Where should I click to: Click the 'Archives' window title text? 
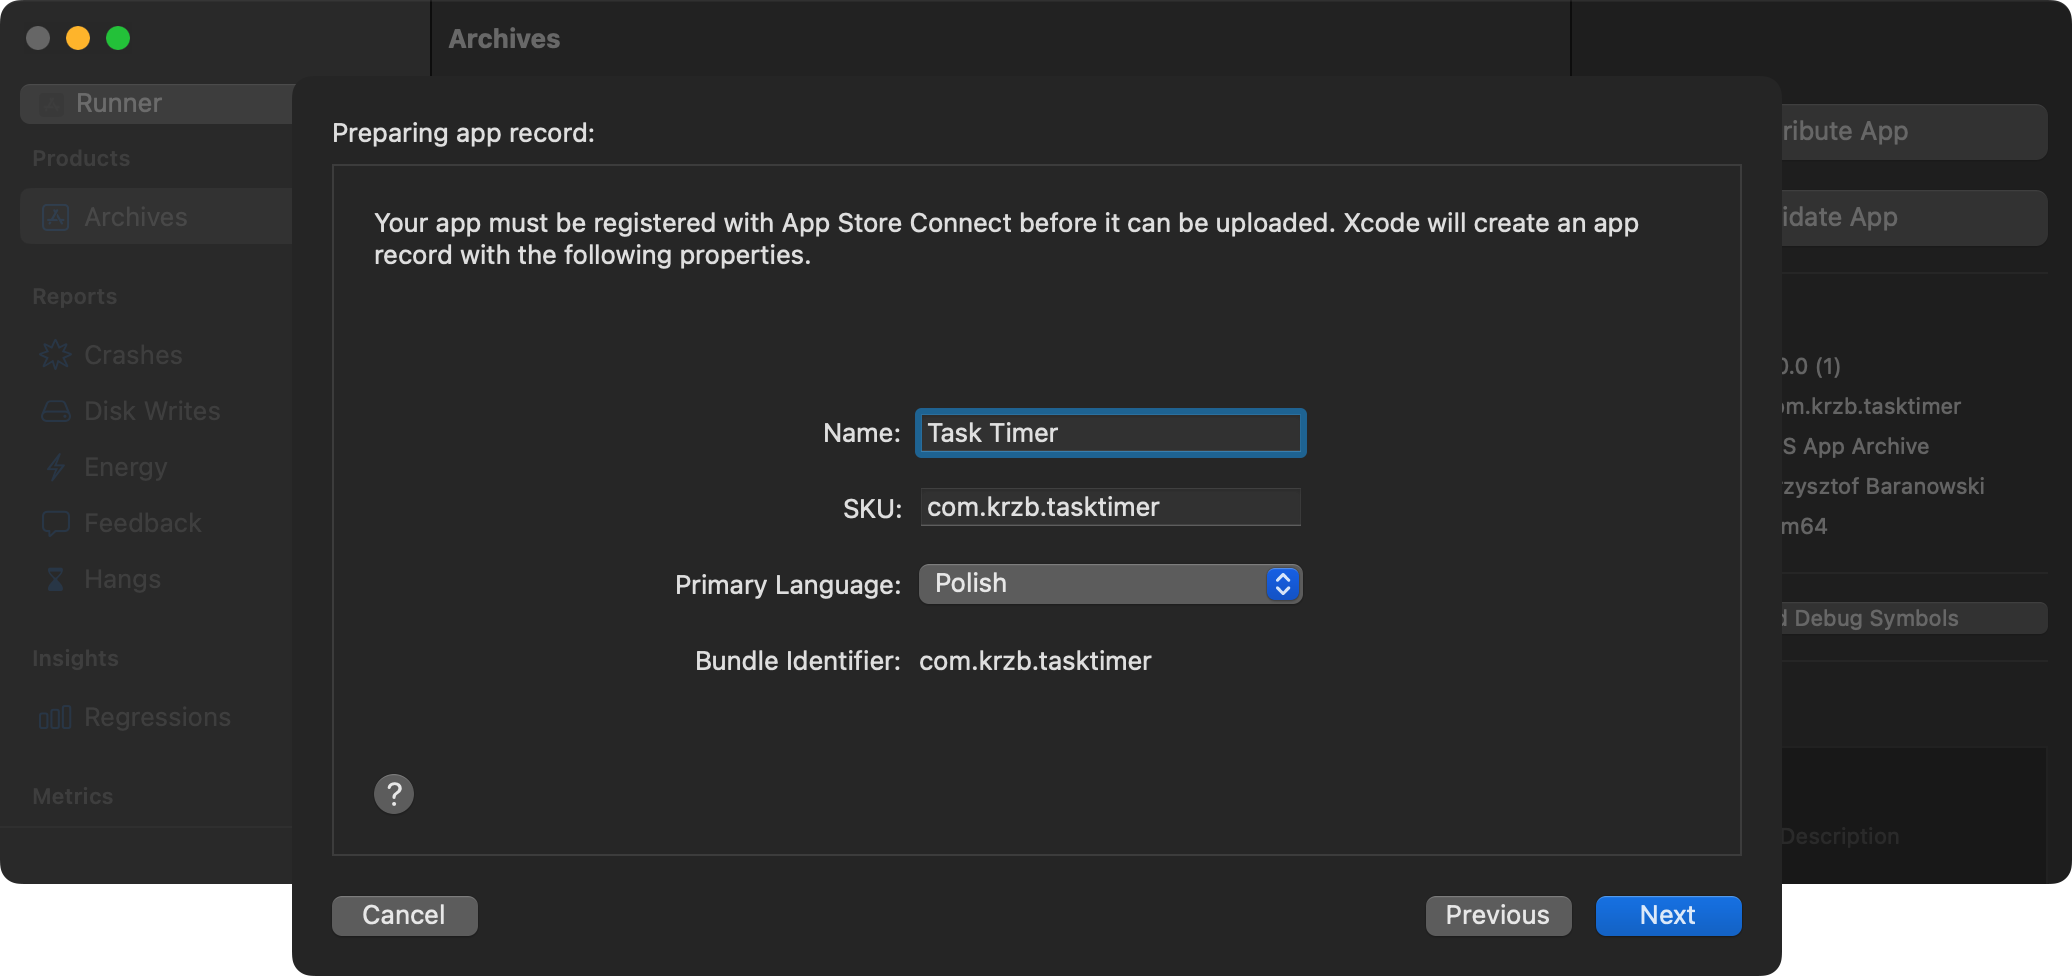click(x=504, y=39)
